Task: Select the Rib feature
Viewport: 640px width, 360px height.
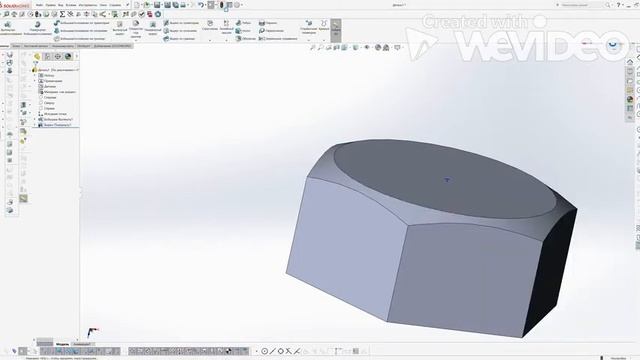Action: [x=243, y=23]
